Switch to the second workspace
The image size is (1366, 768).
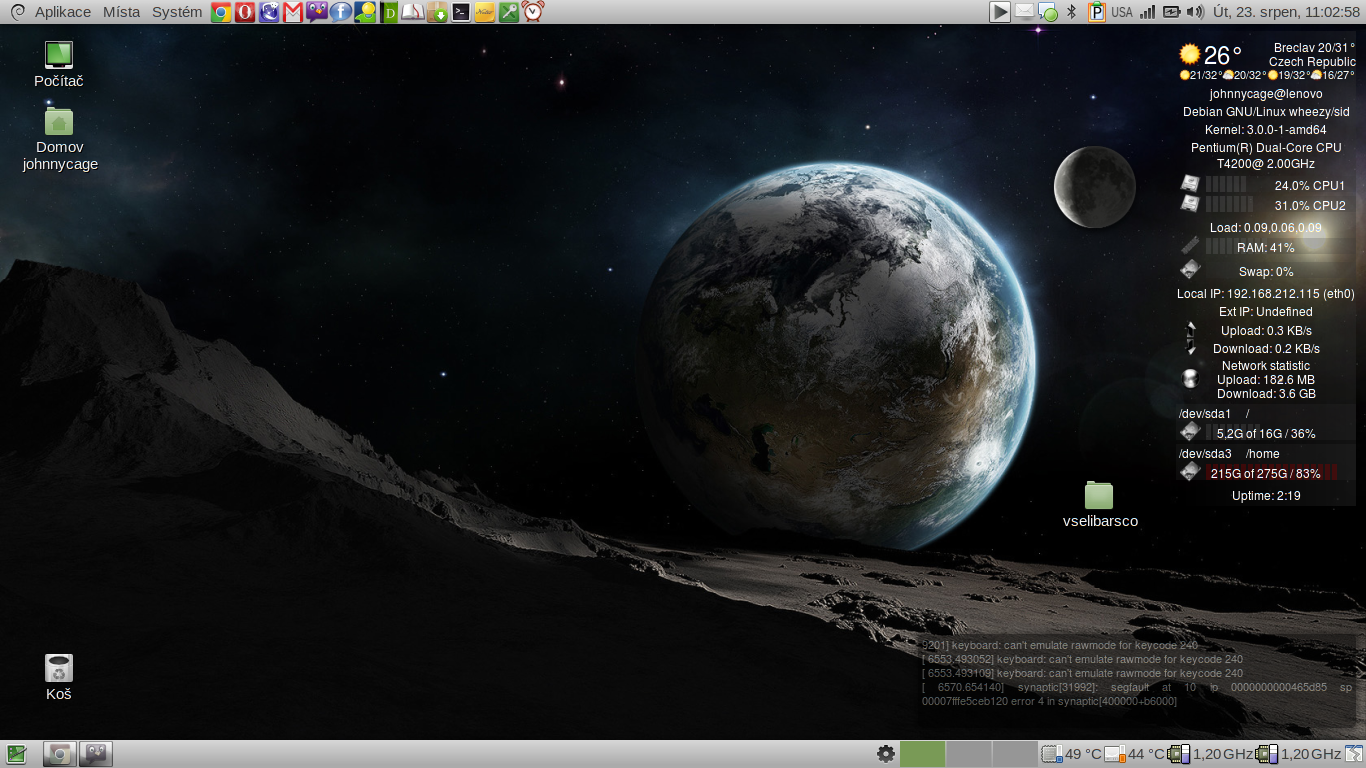(x=968, y=754)
